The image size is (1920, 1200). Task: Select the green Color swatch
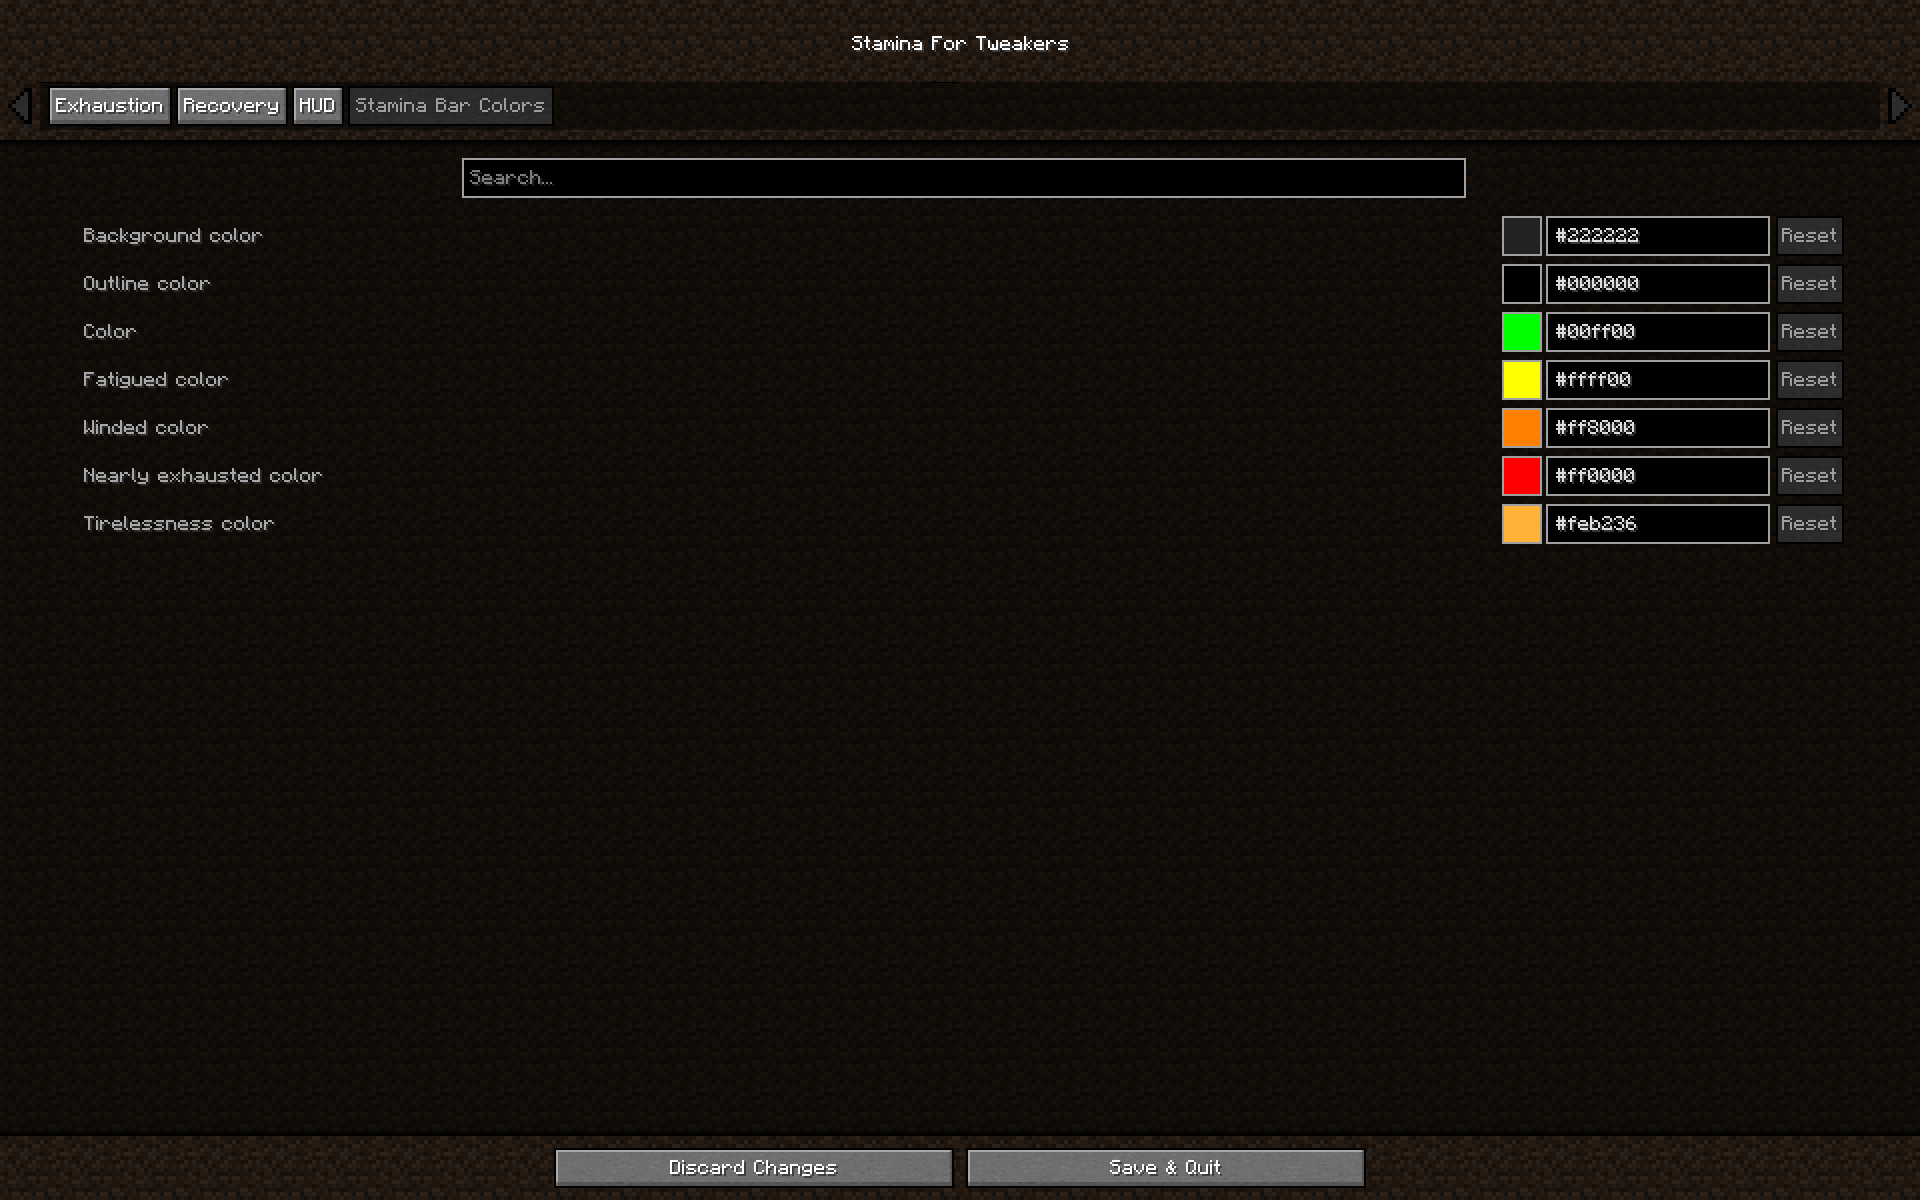(1522, 331)
